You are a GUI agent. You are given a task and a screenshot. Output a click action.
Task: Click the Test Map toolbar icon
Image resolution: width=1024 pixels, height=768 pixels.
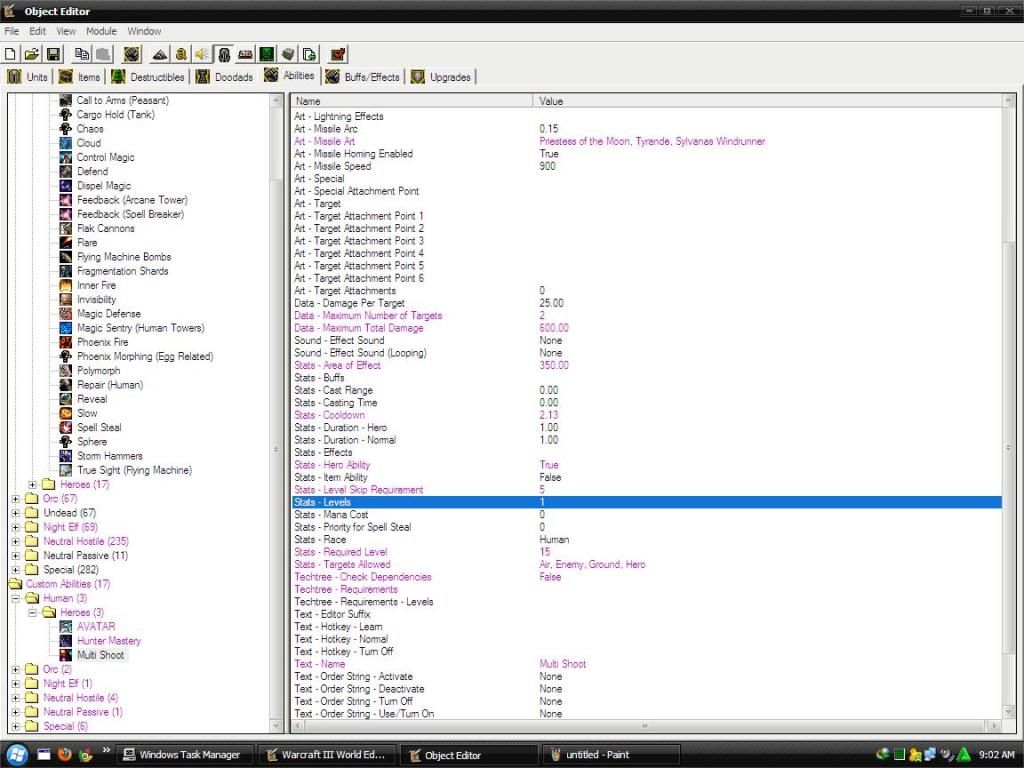[338, 54]
